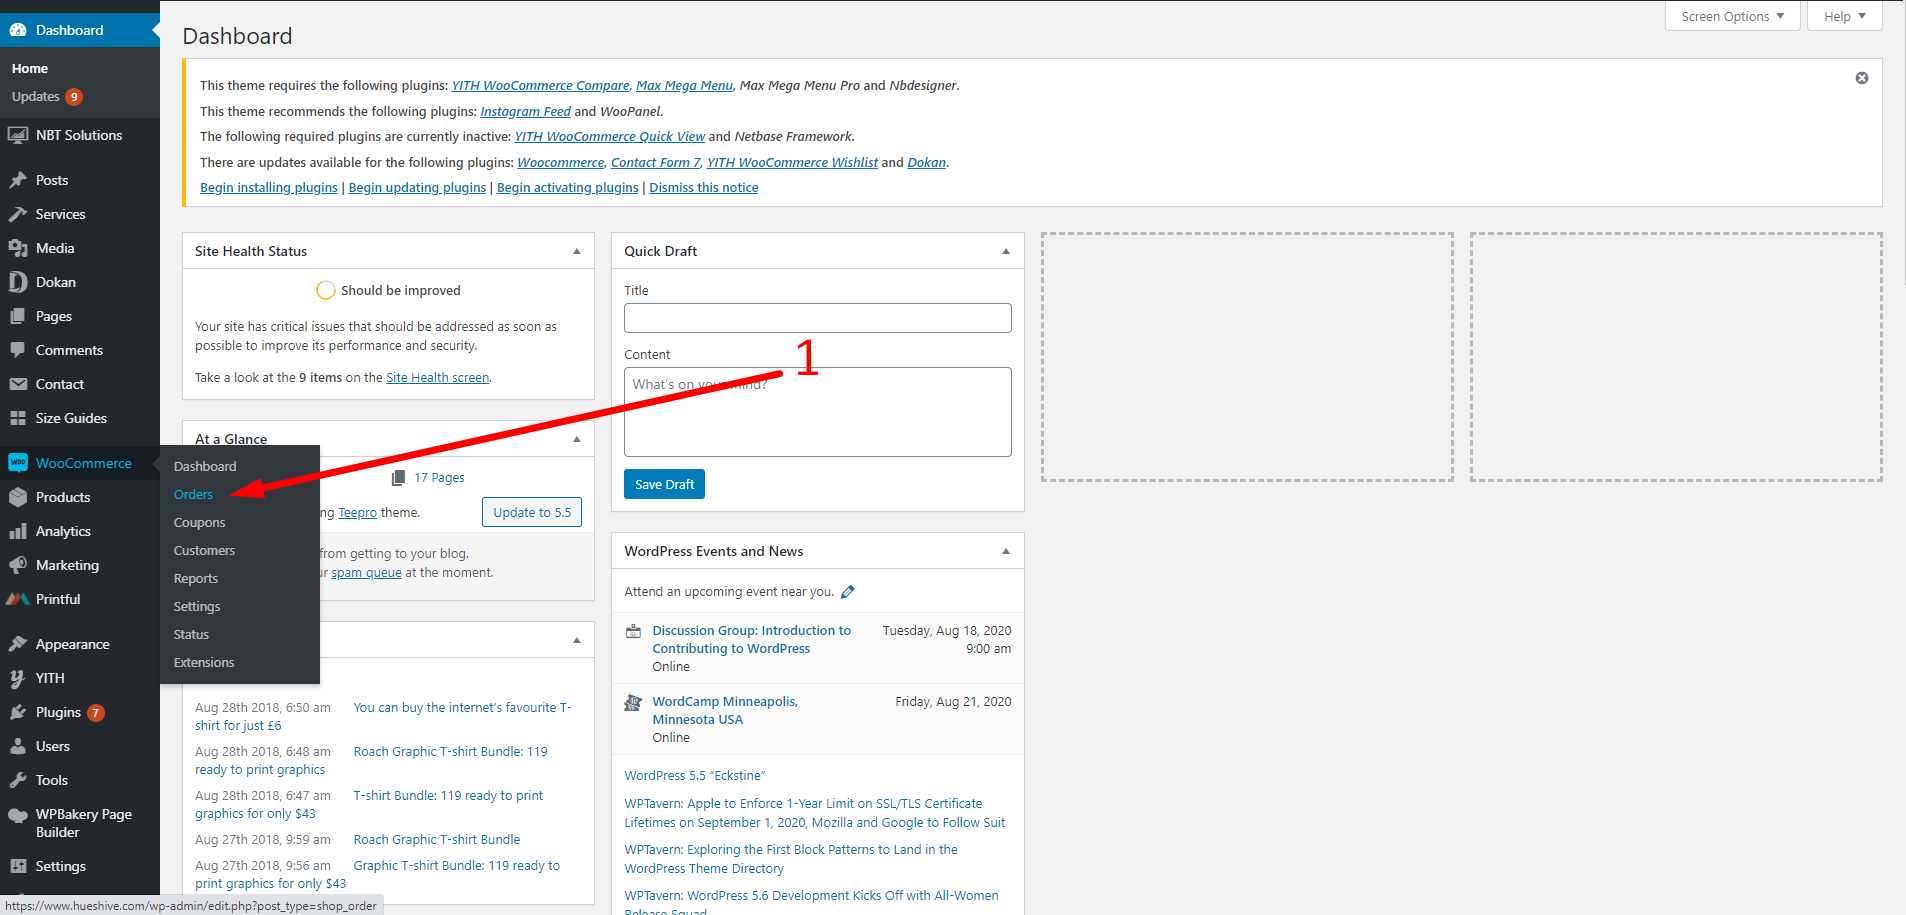
Task: Click the Update to 5.5 button
Action: coord(532,512)
